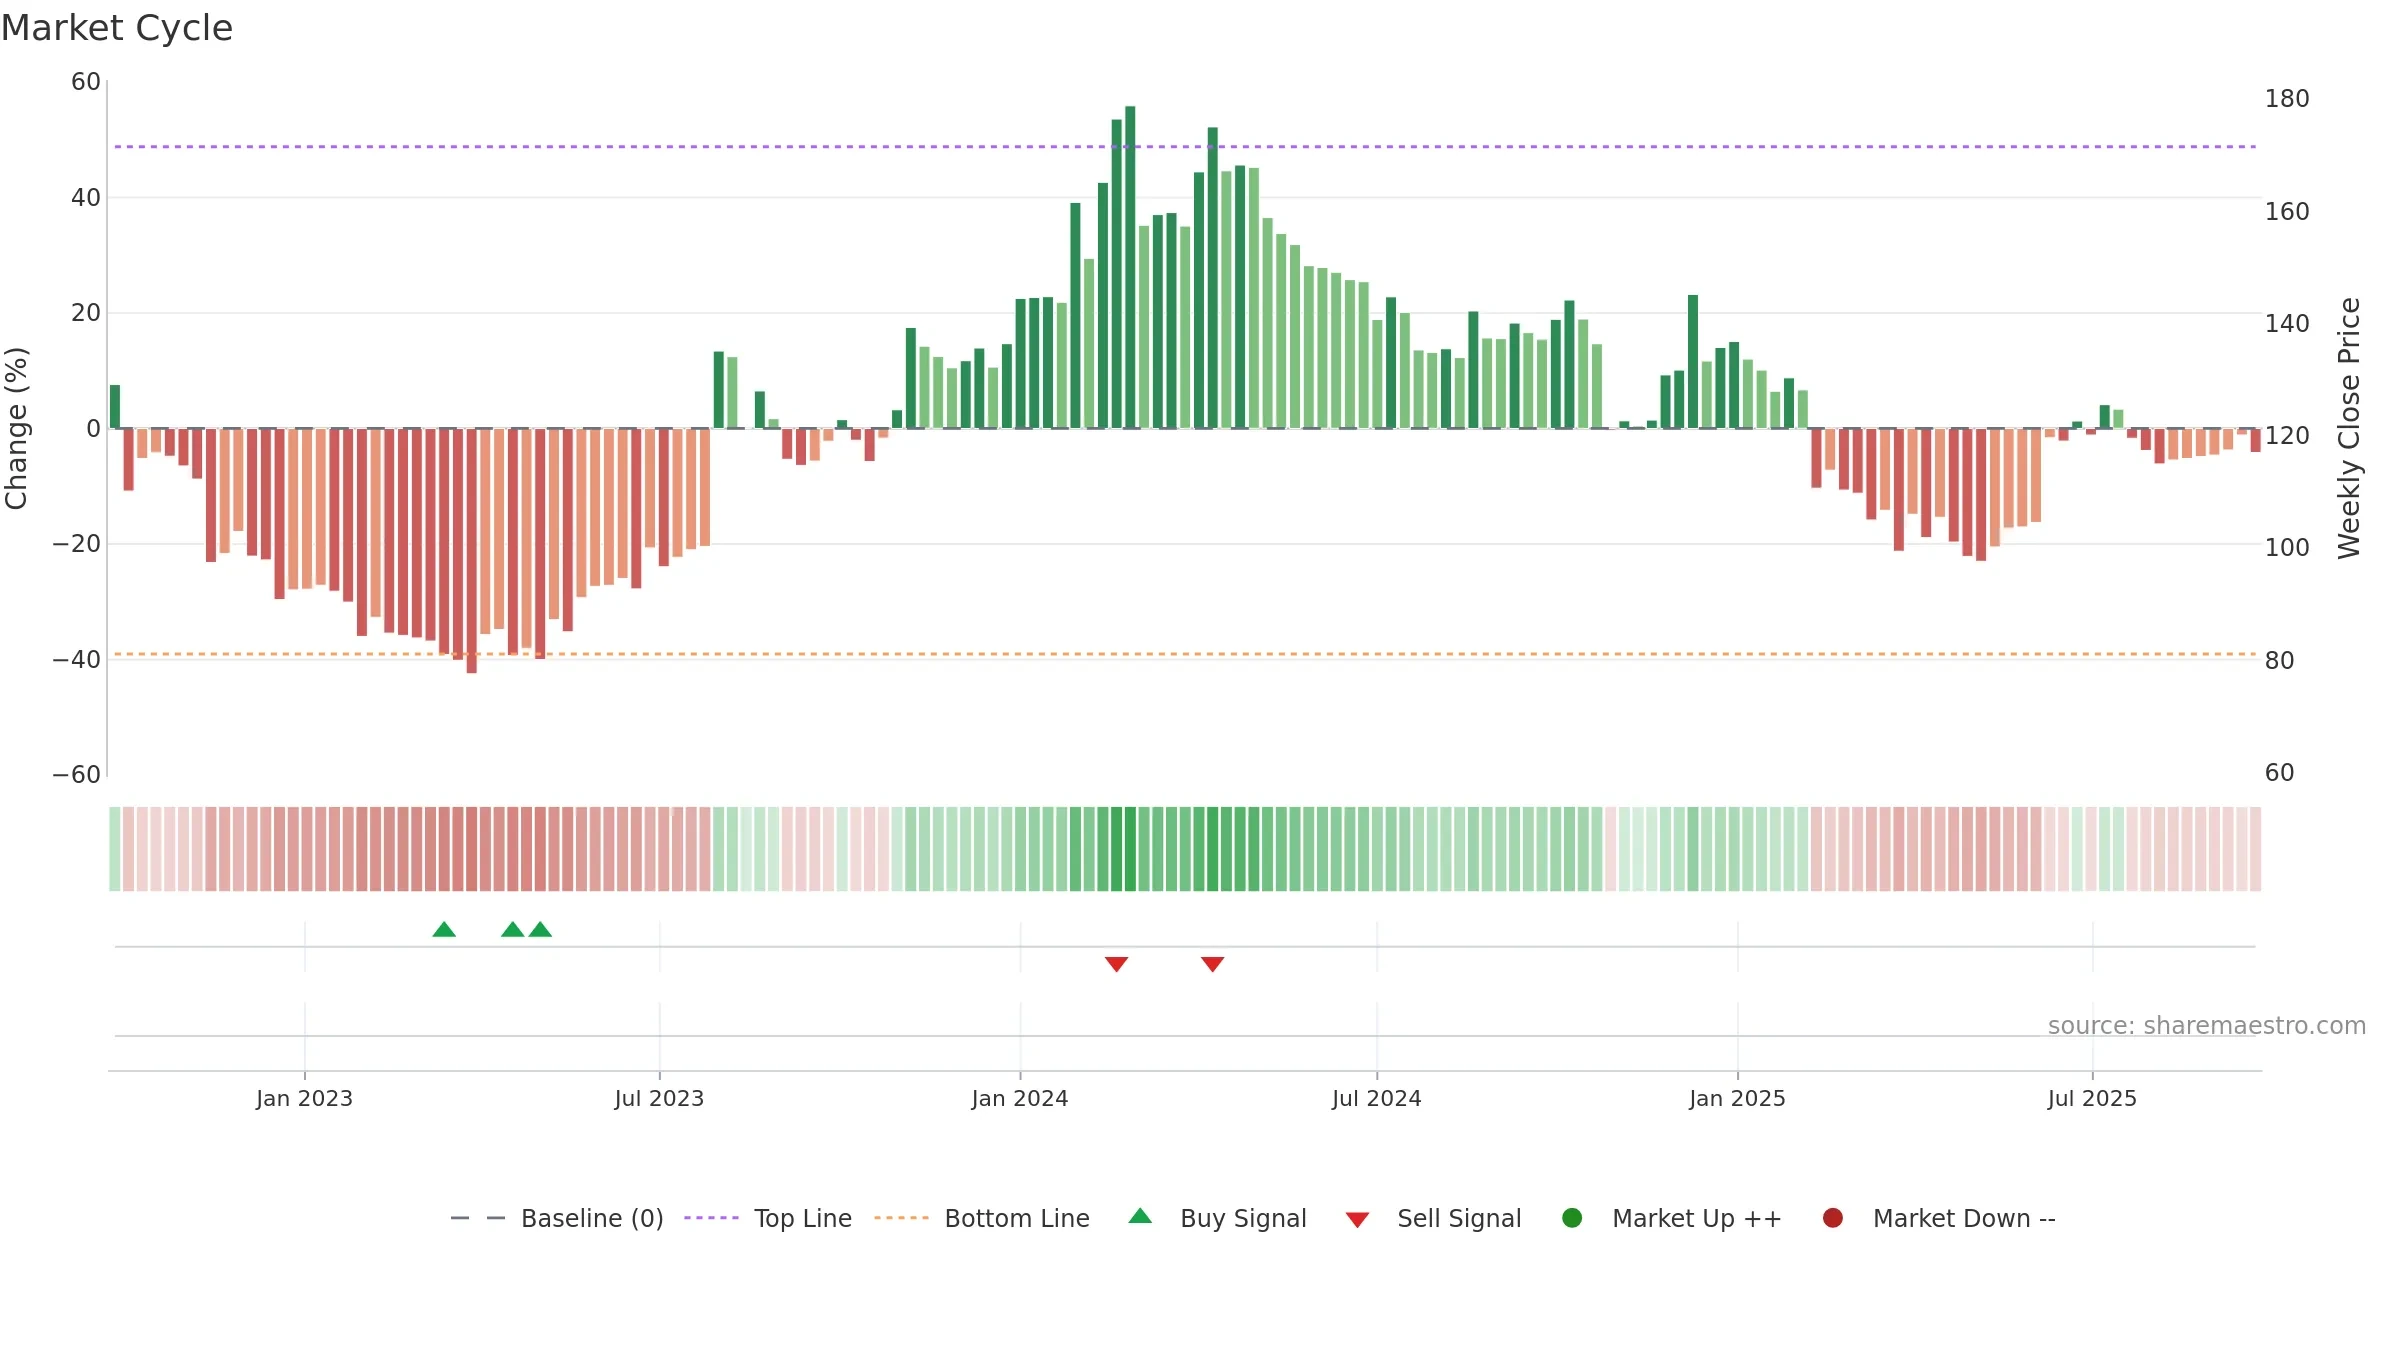
Task: Click the first buy signal triangle of 2023
Action: (x=444, y=930)
